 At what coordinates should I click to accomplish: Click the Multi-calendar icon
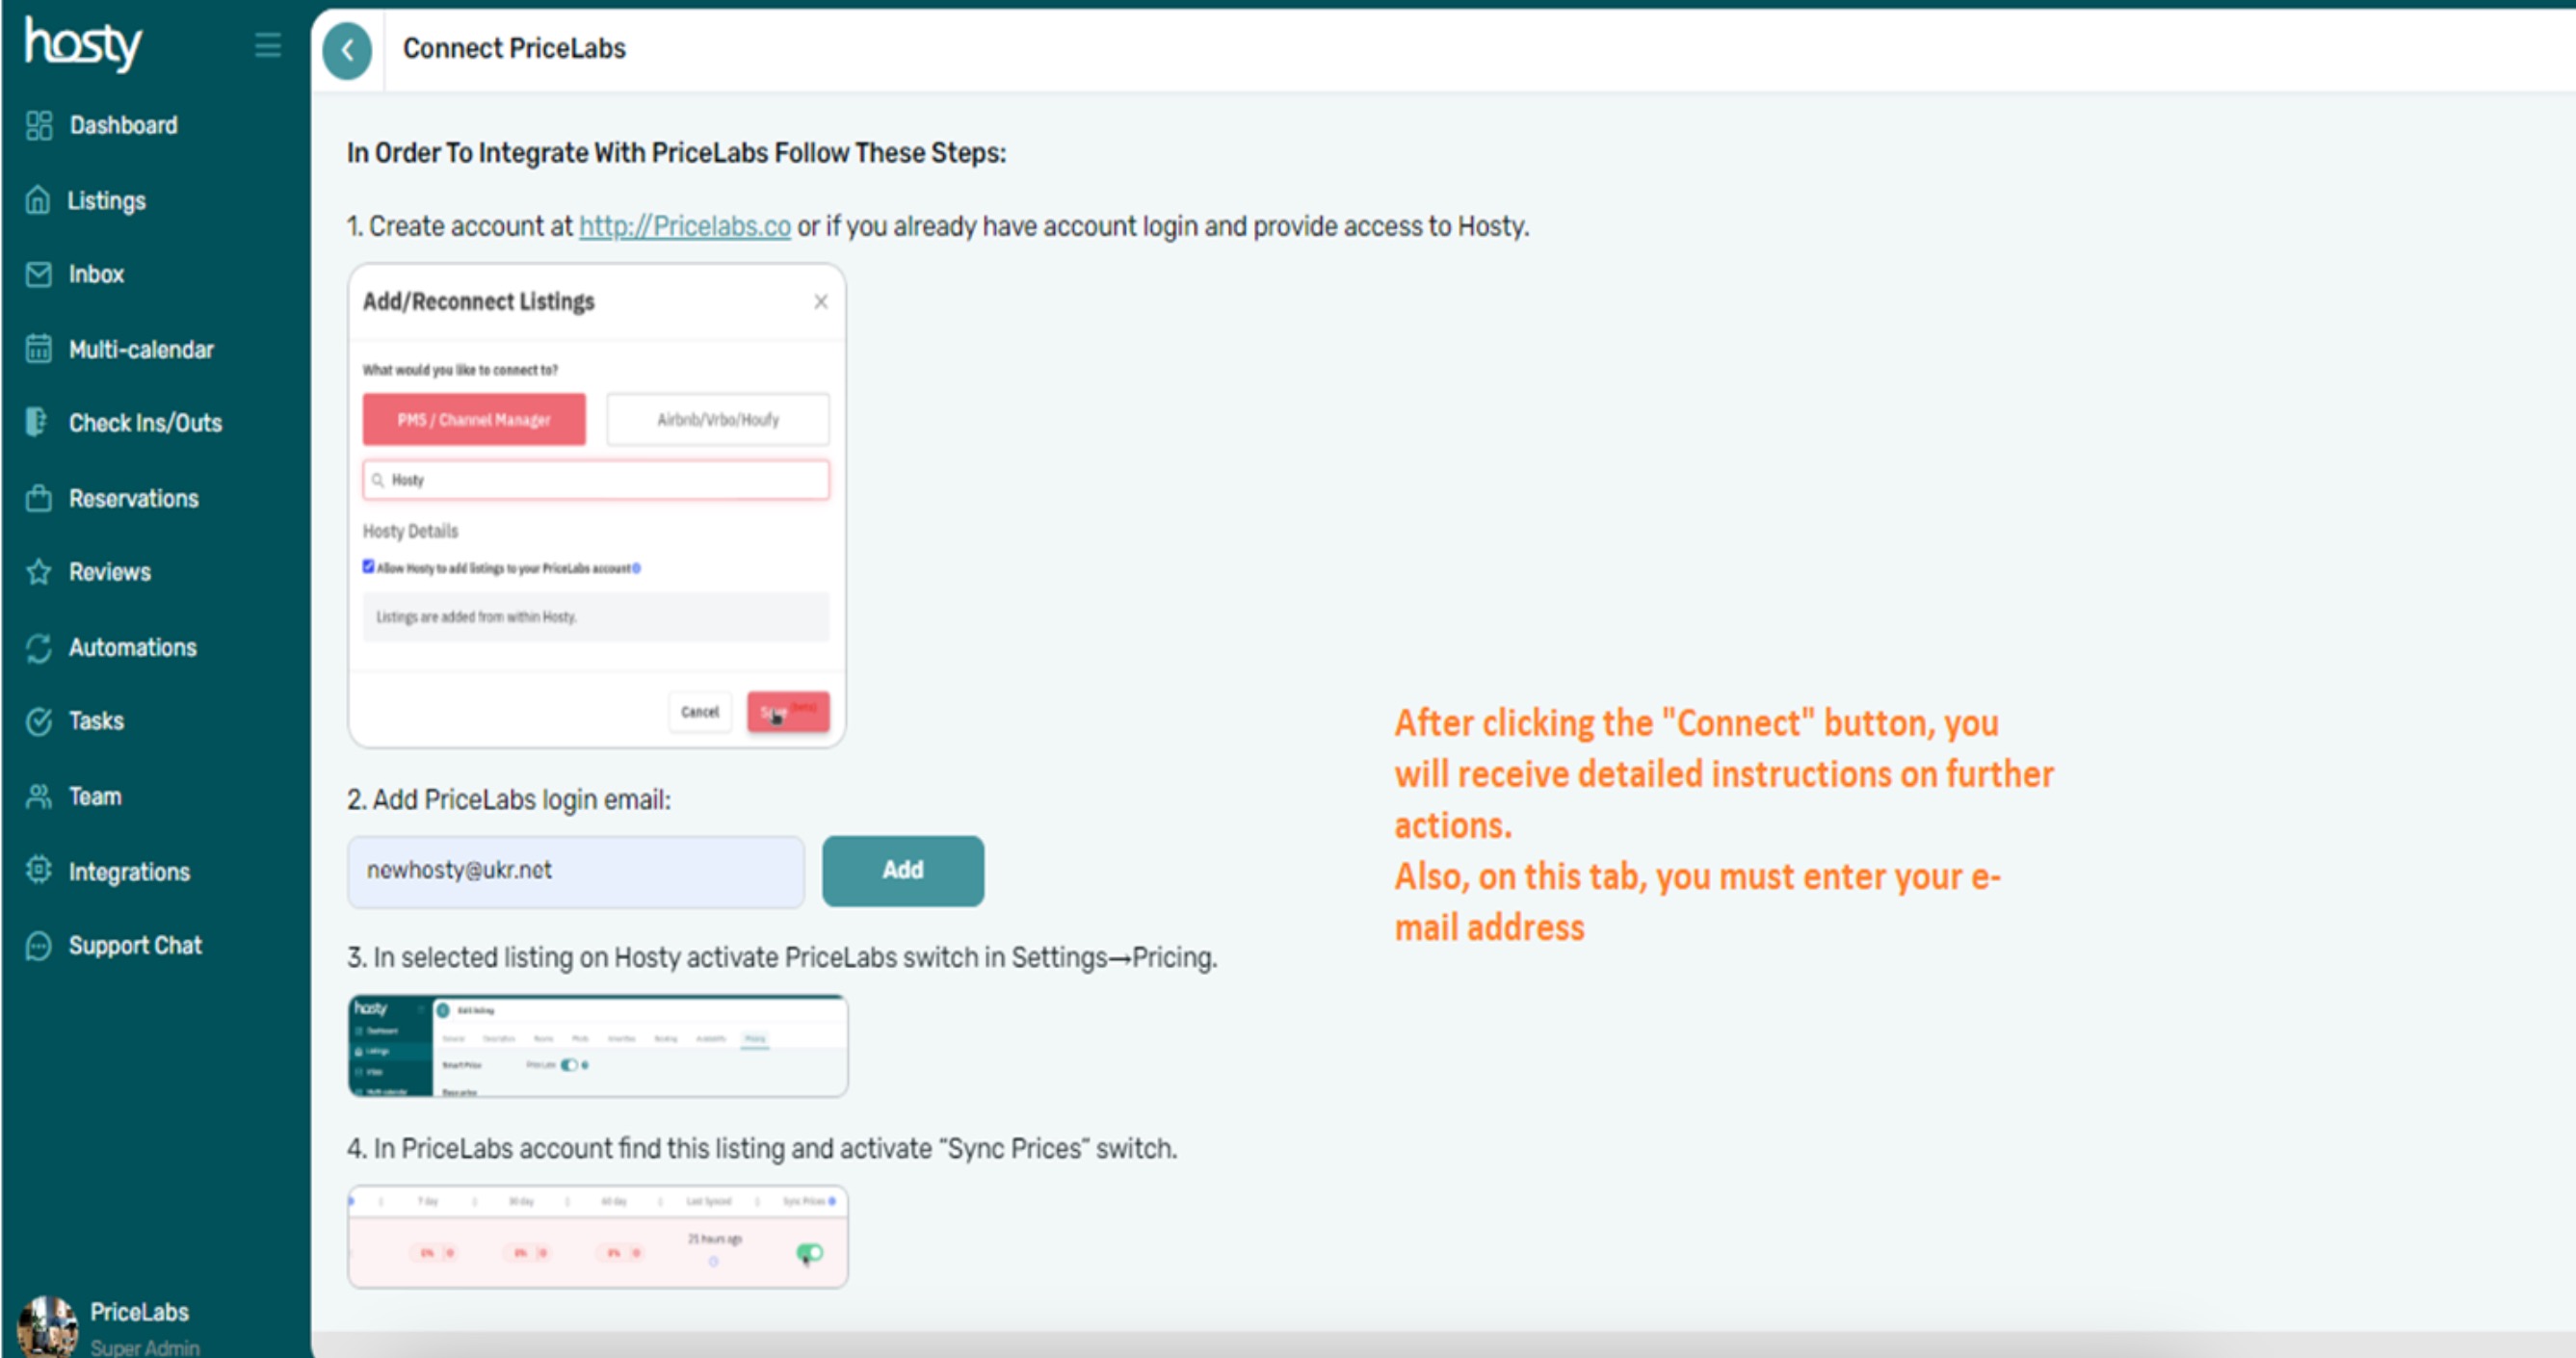click(38, 349)
